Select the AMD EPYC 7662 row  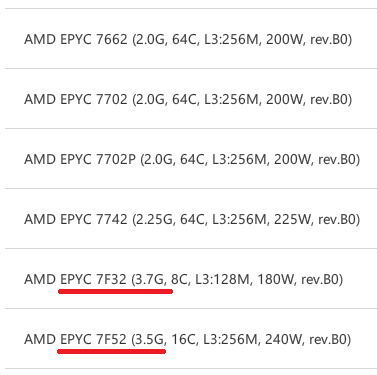click(191, 39)
